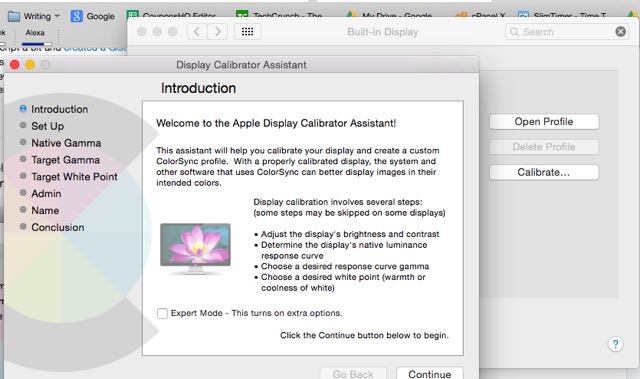Click the Continue button
Screen dimensions: 640x379
point(430,373)
